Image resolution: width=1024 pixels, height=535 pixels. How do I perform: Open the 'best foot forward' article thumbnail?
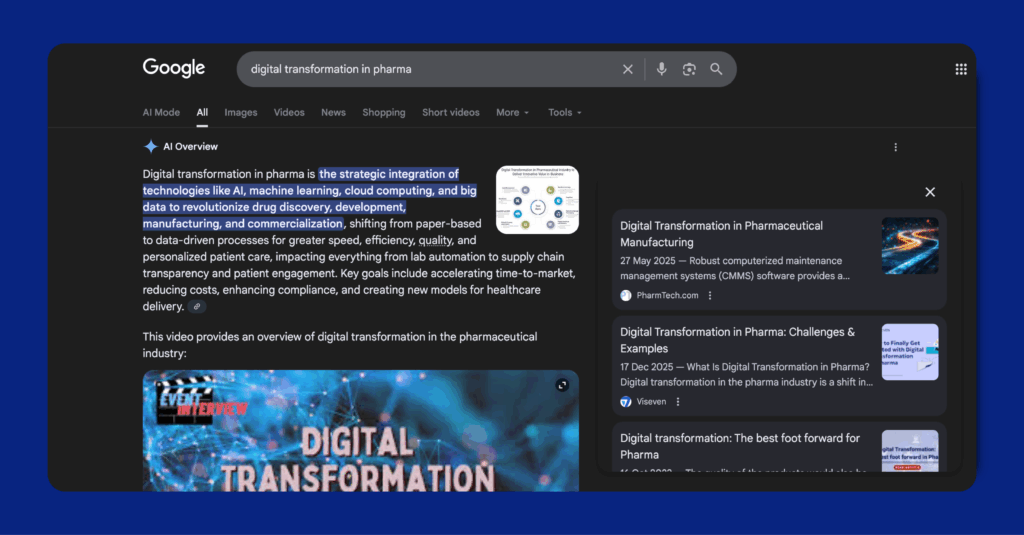(x=910, y=451)
